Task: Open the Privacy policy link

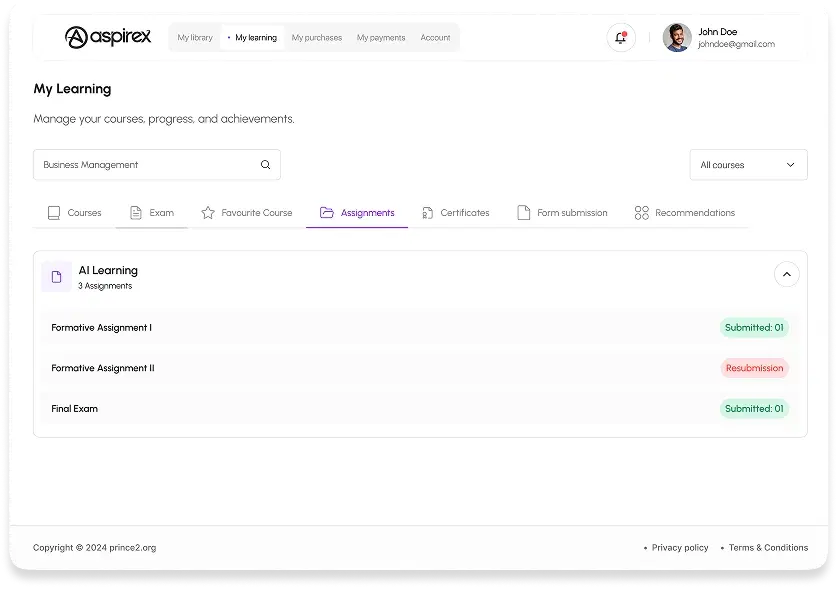Action: (680, 547)
